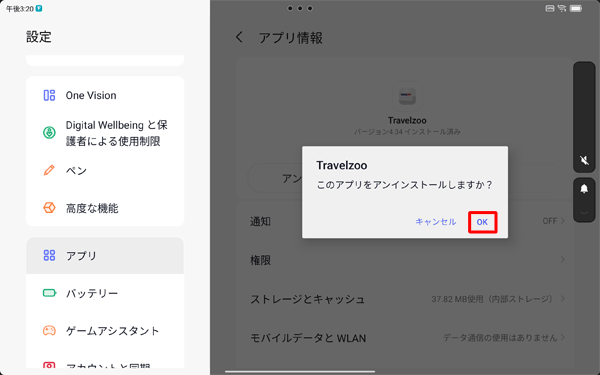
Task: Expand the 通知 OFF chevron
Action: pos(563,221)
